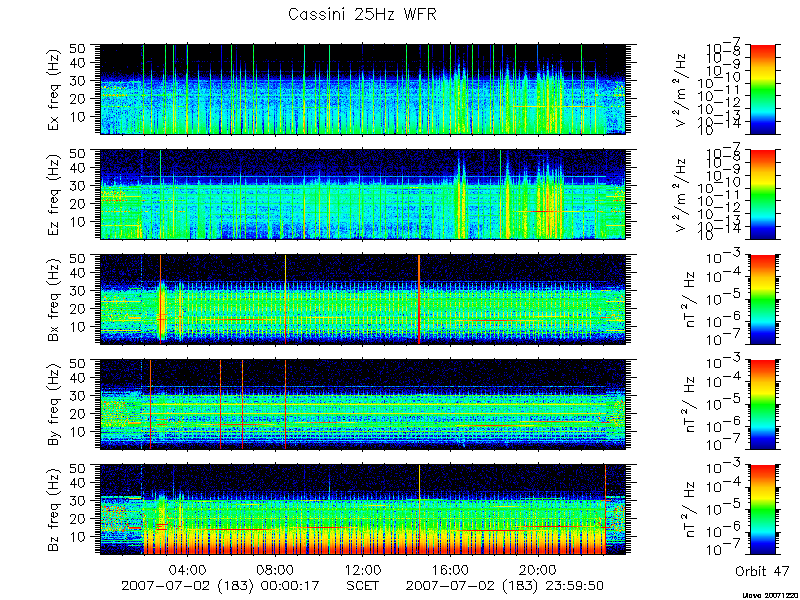Click the plot title Cassini 25Hz WFR
Image resolution: width=800 pixels, height=600 pixels.
[362, 14]
